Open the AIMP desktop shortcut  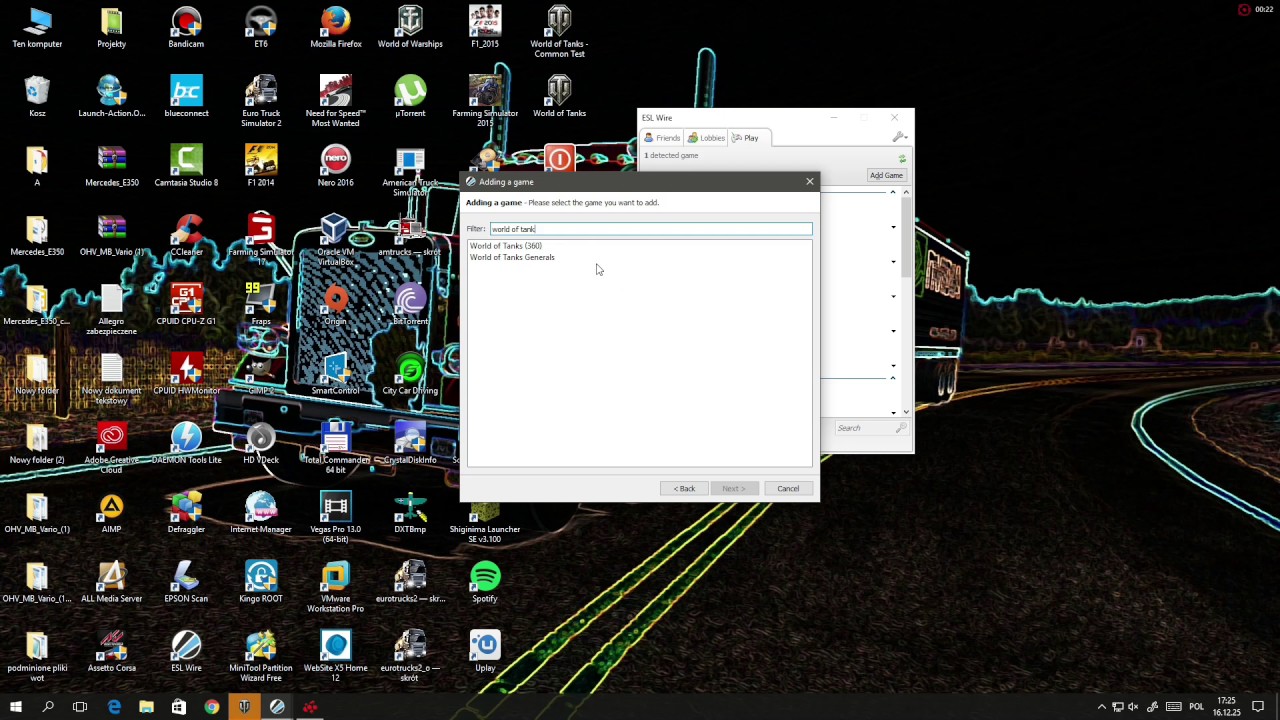click(x=111, y=513)
